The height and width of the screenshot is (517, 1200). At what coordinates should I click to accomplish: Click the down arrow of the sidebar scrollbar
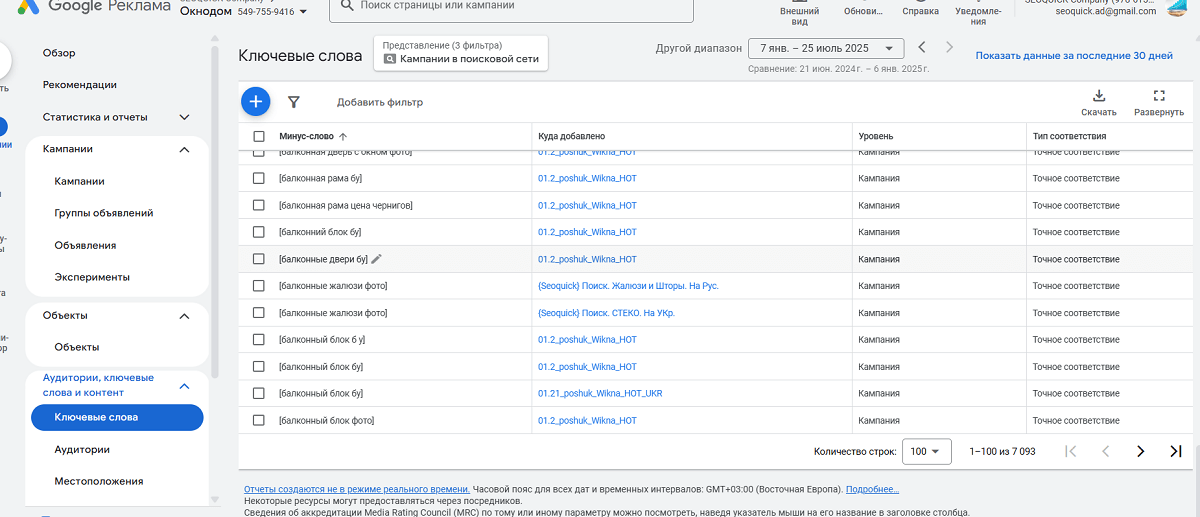tap(215, 498)
